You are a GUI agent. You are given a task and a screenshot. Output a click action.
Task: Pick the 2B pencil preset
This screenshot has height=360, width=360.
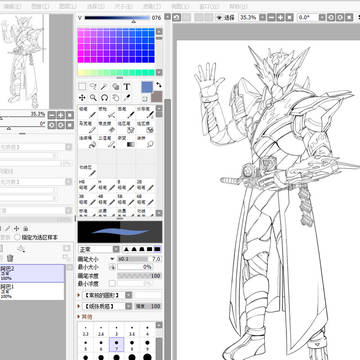146,185
